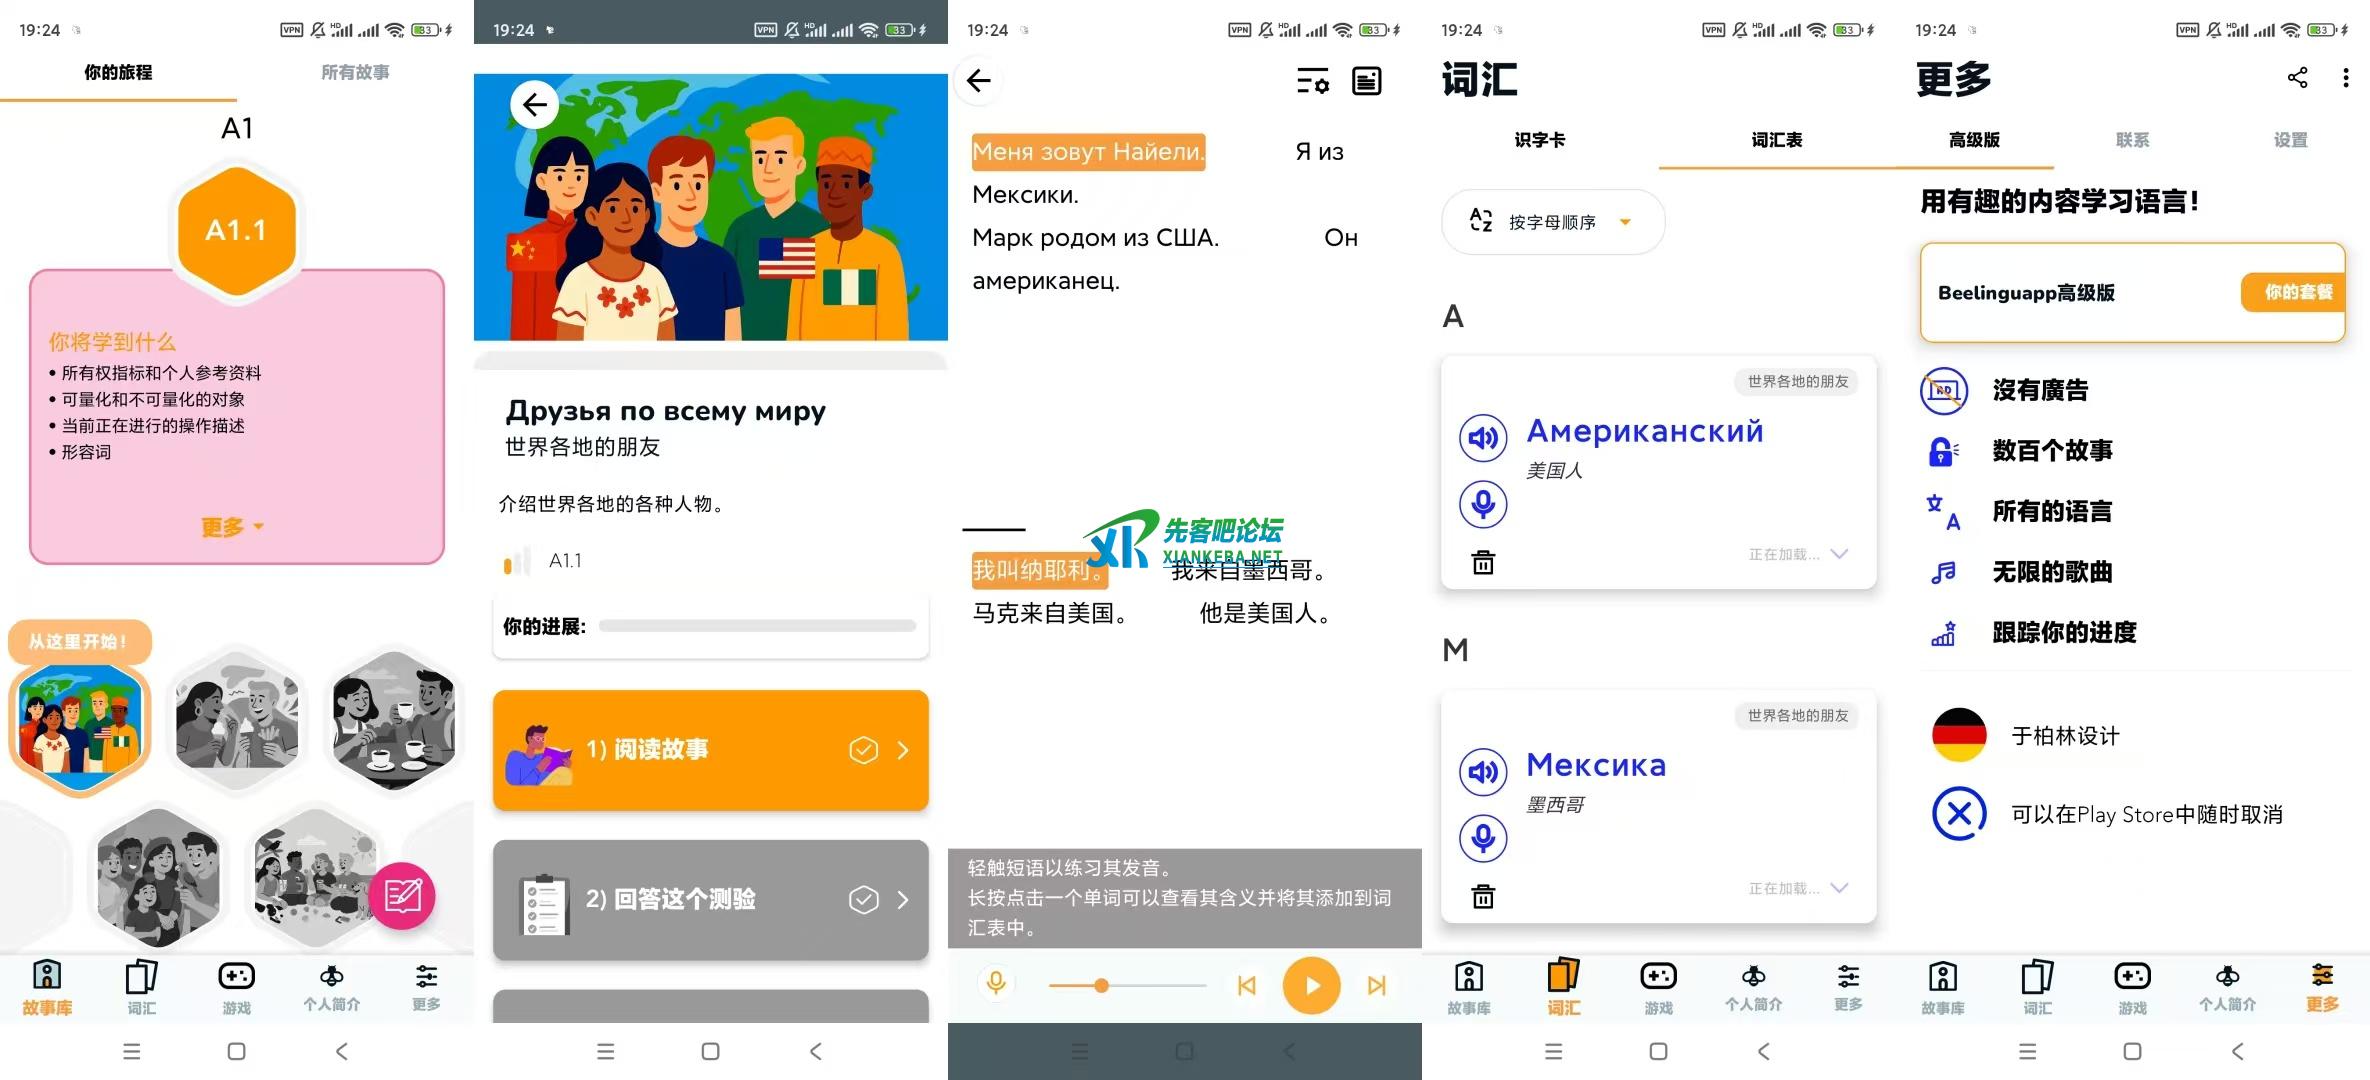This screenshot has height=1080, width=2370.
Task: Go back using the arrow in story reader
Action: click(978, 81)
